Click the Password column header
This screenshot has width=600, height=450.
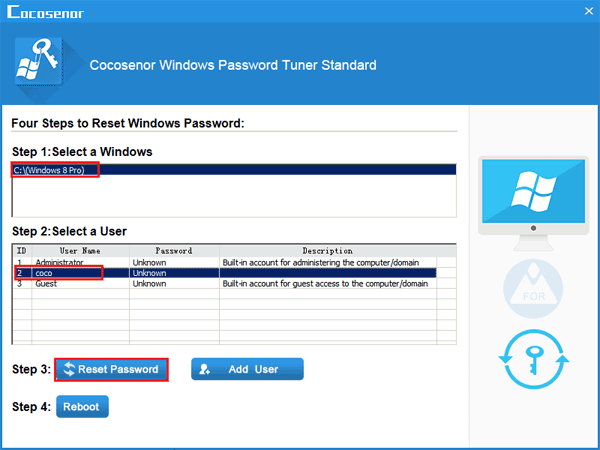[x=174, y=251]
